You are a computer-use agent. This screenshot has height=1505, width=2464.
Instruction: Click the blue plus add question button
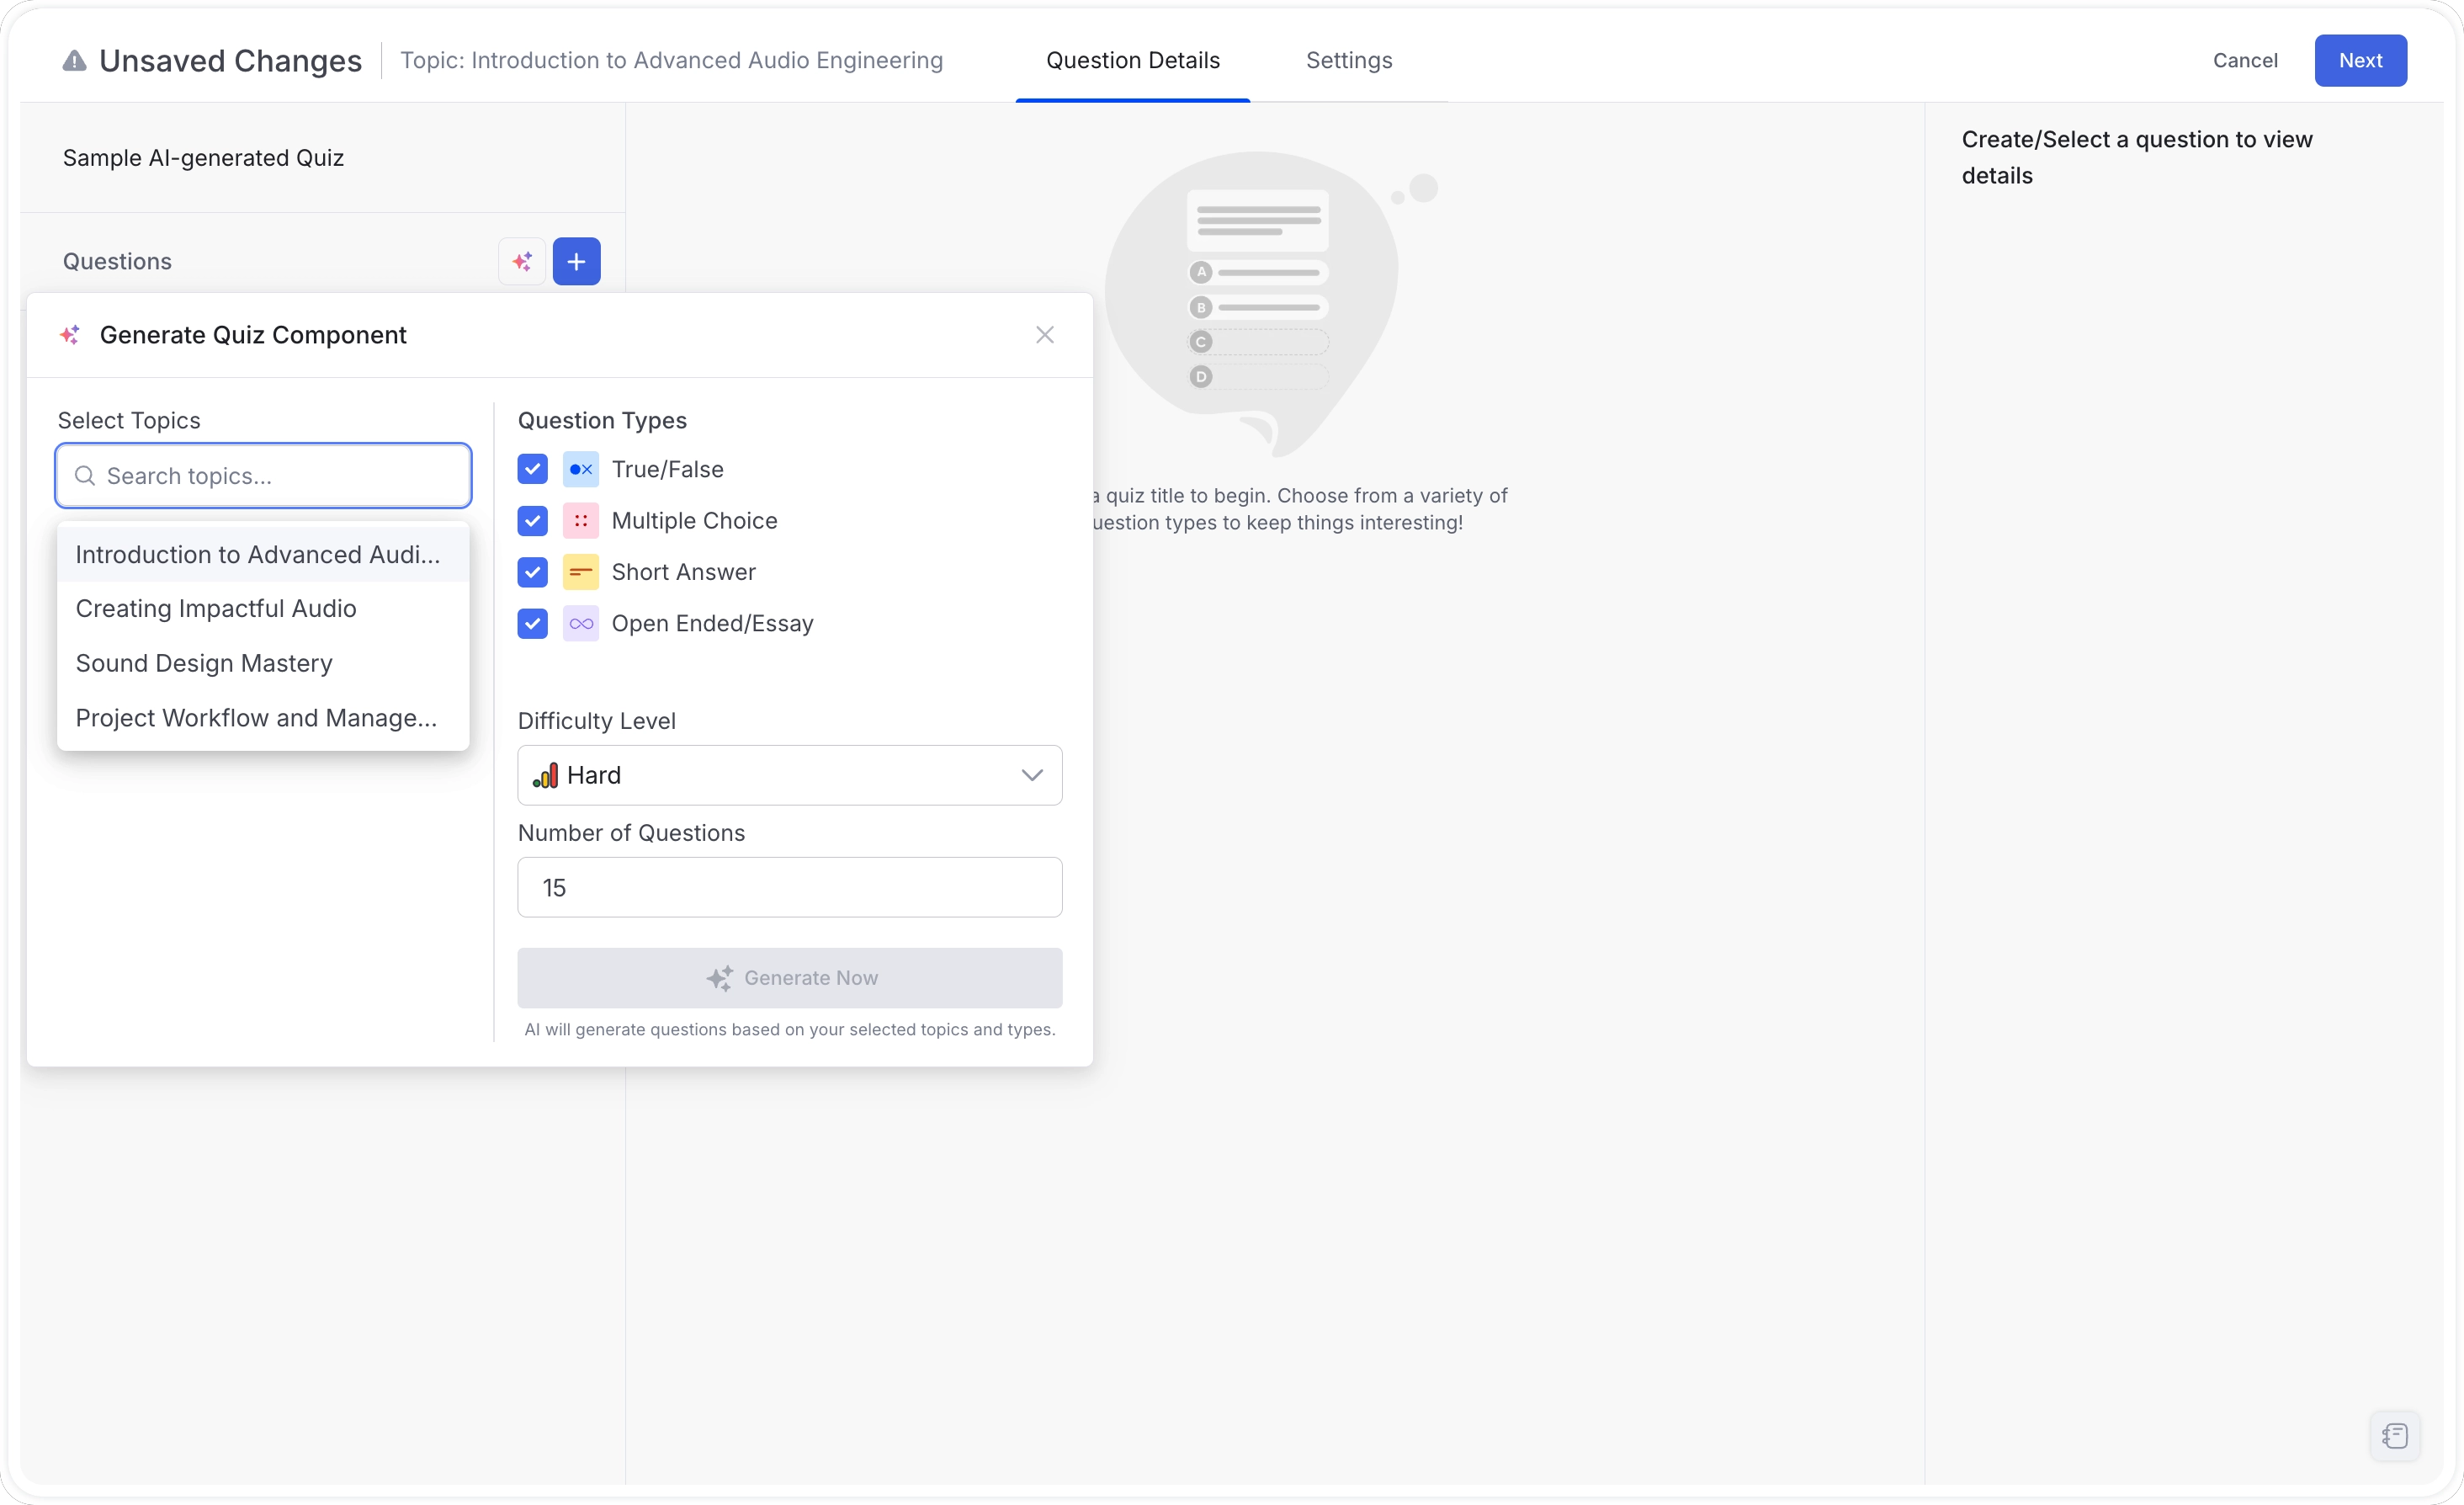[576, 261]
